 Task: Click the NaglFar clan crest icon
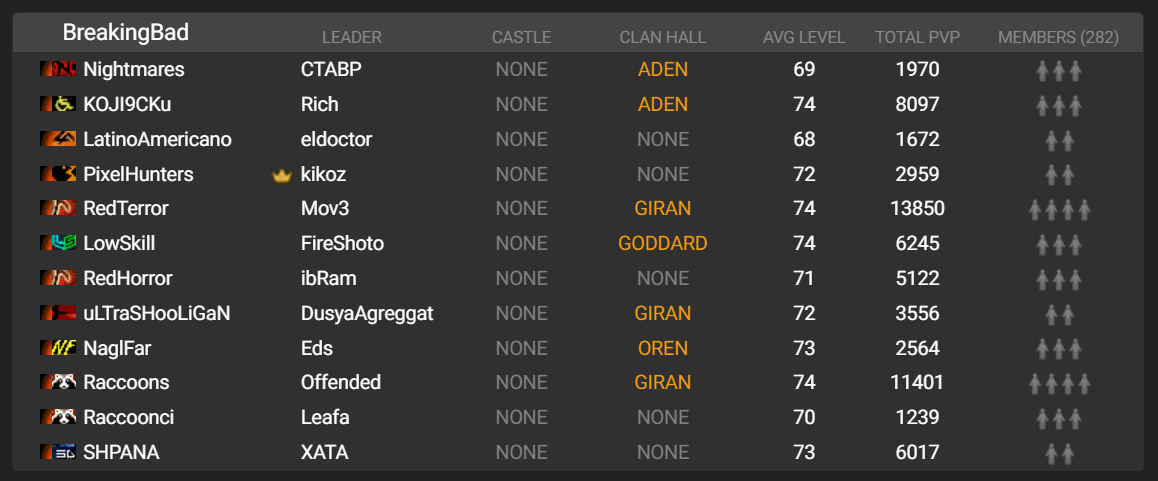tap(58, 348)
